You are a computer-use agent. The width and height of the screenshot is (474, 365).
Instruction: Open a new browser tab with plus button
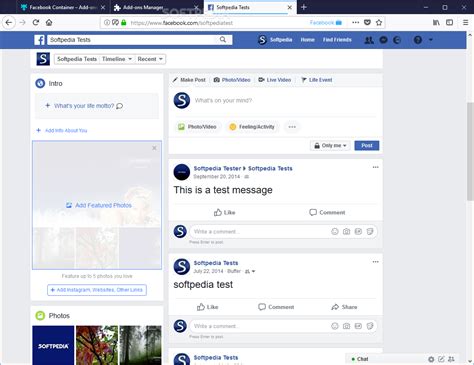(x=304, y=7)
